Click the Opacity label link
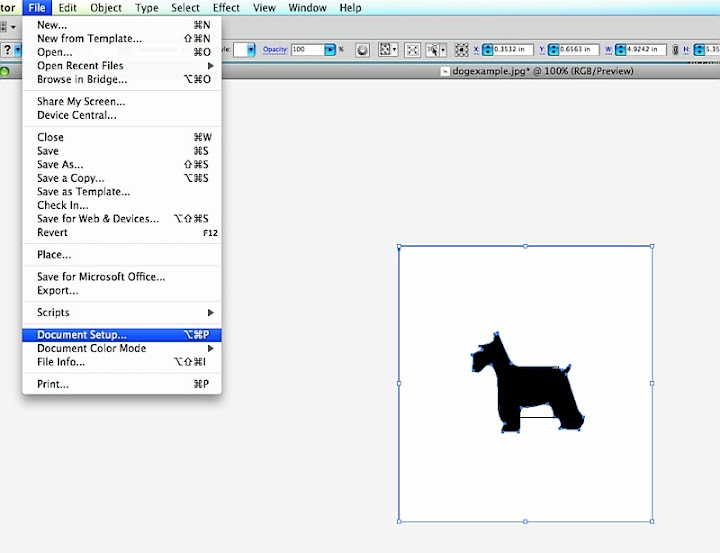 click(x=275, y=49)
